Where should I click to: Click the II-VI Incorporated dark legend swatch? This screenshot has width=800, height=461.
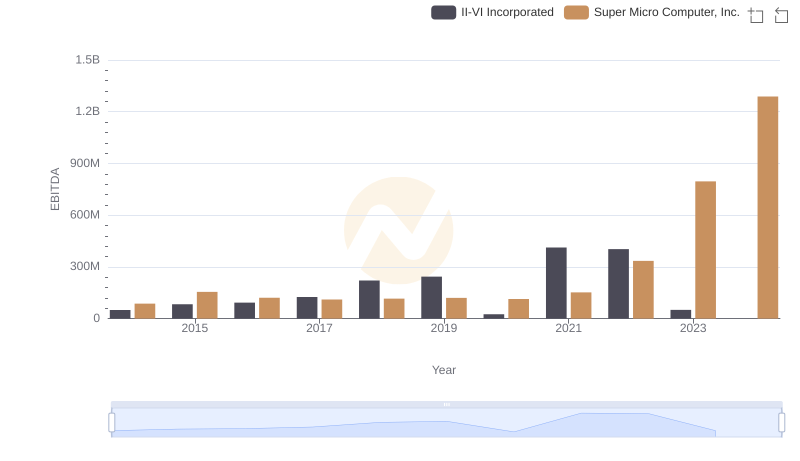443,12
